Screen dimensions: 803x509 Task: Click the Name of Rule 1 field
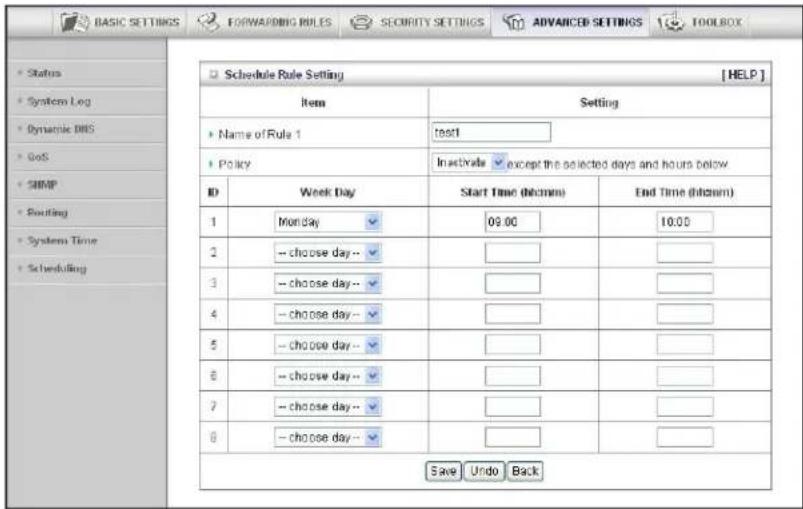coord(491,132)
